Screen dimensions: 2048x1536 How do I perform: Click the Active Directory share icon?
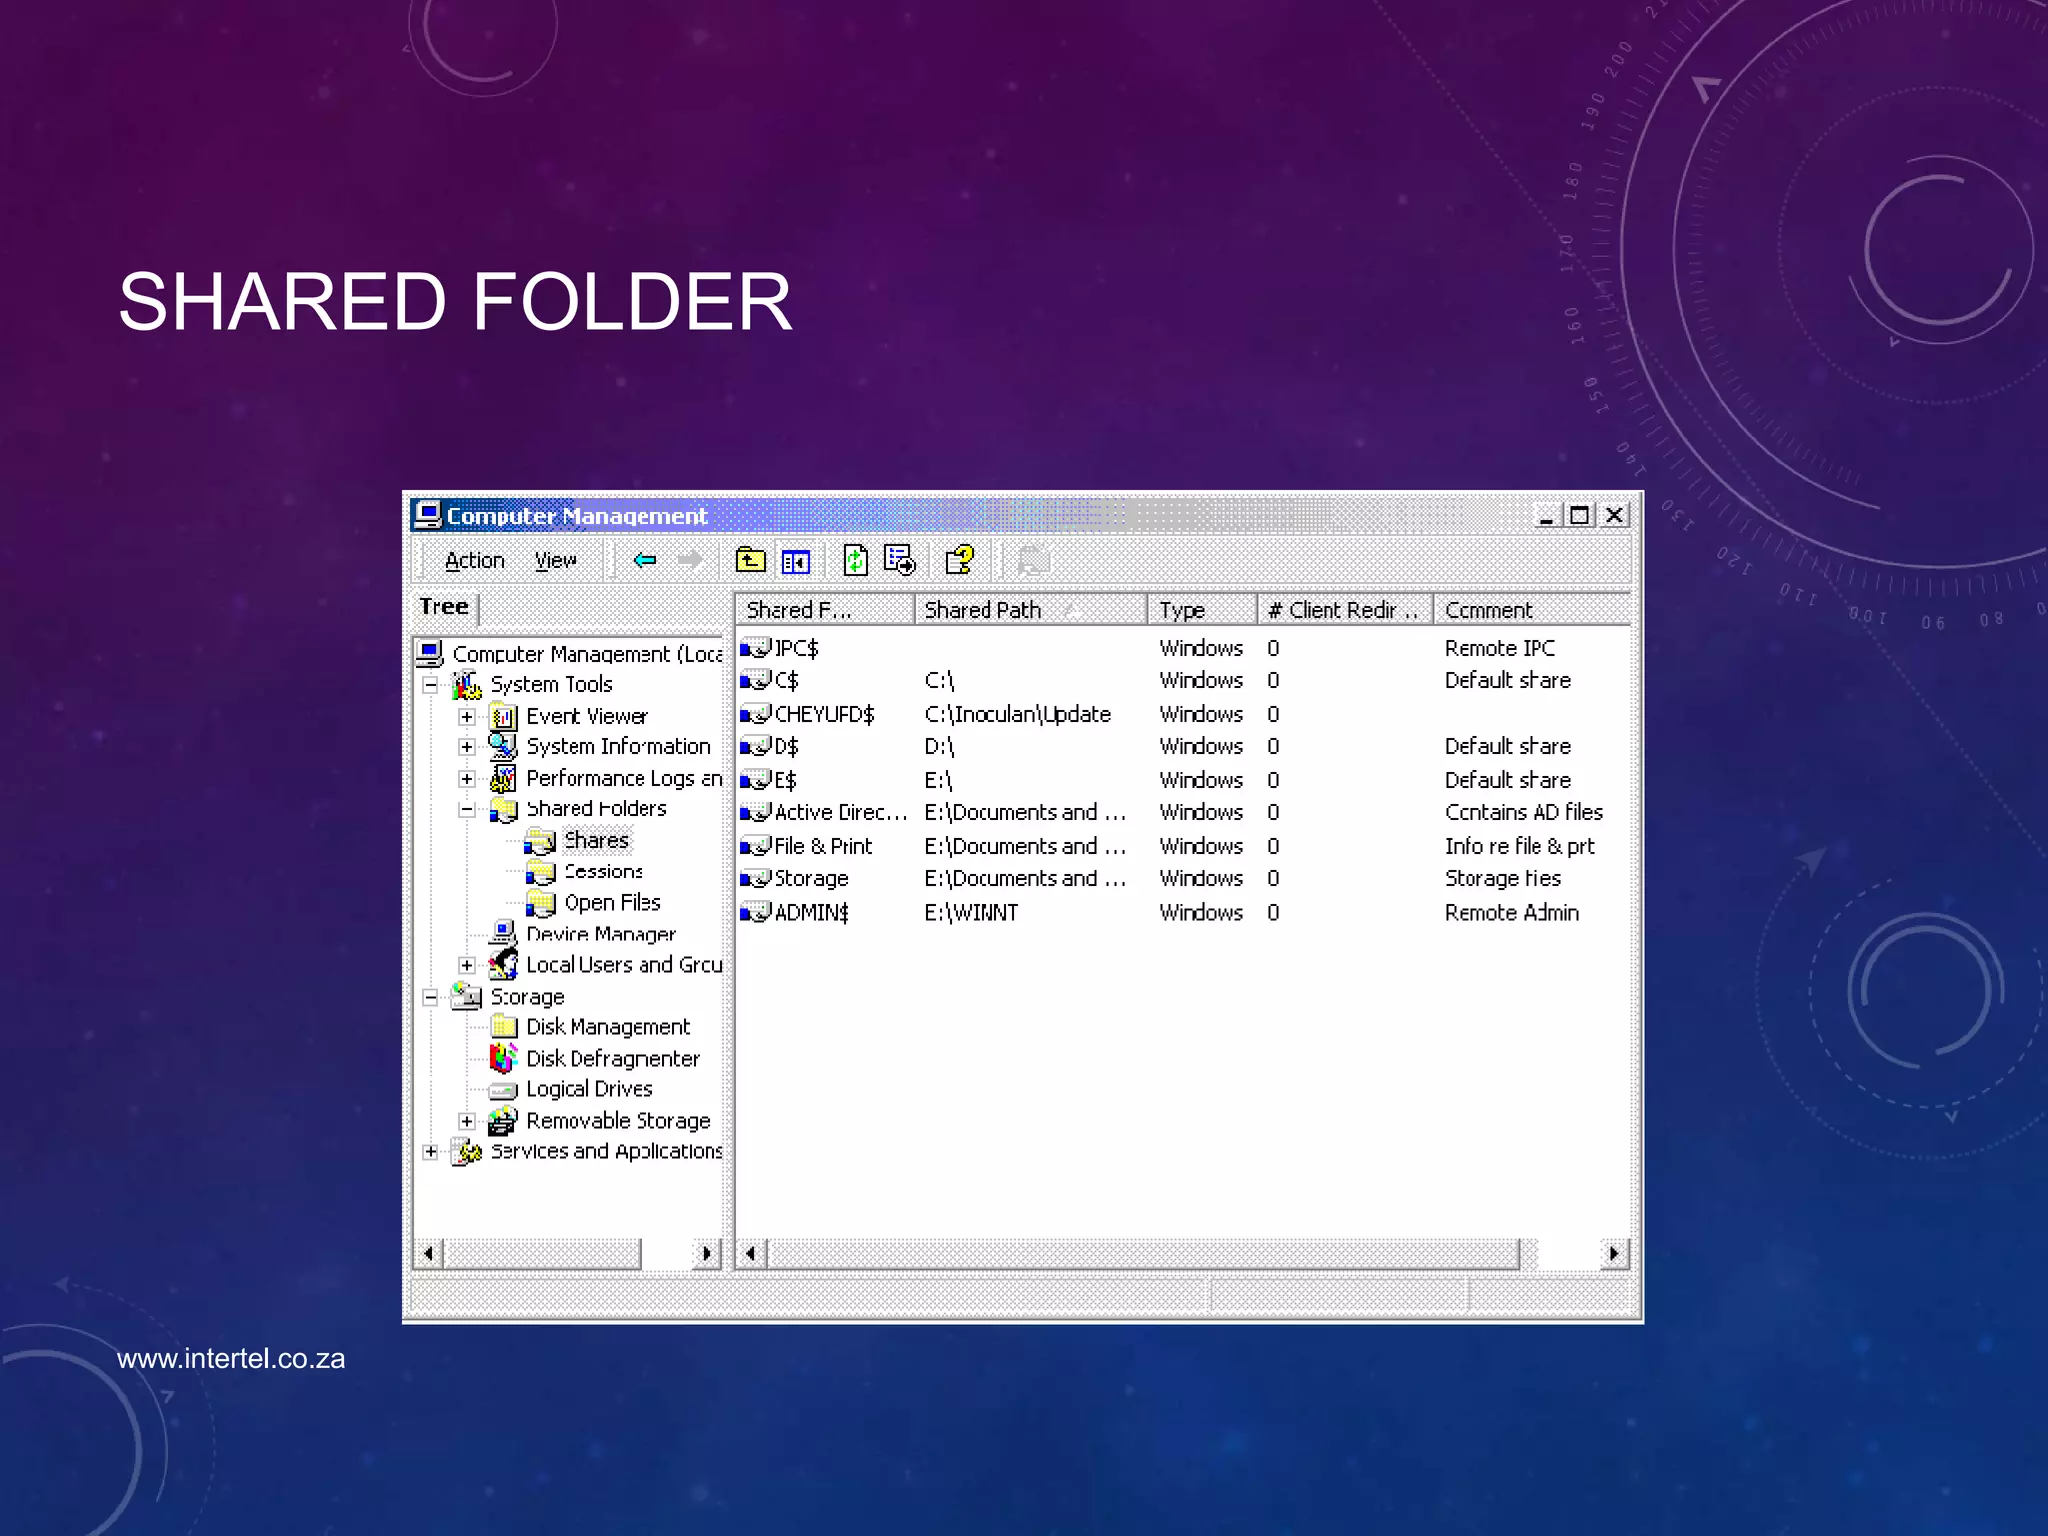[x=756, y=812]
